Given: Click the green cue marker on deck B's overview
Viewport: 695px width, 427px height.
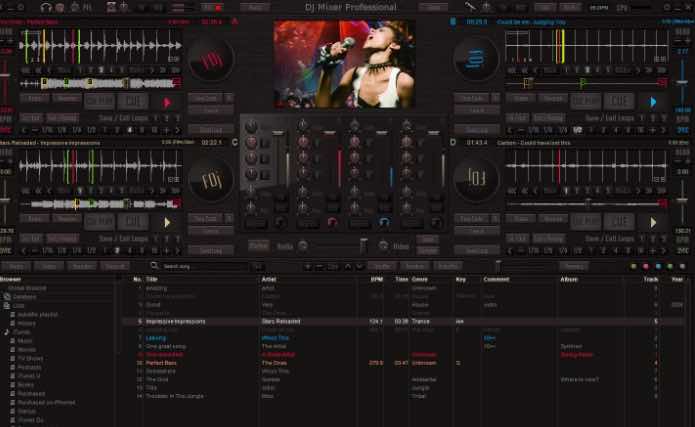Looking at the screenshot, I should click(x=582, y=82).
